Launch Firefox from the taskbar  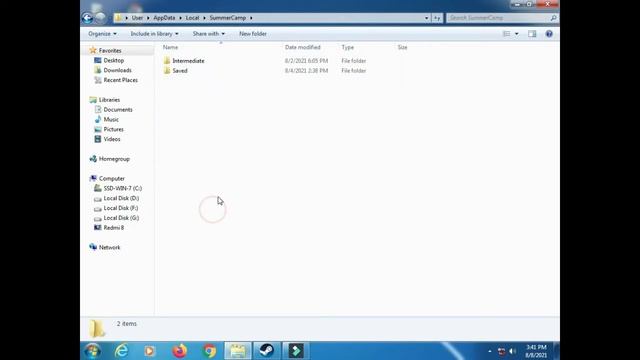pyautogui.click(x=180, y=351)
